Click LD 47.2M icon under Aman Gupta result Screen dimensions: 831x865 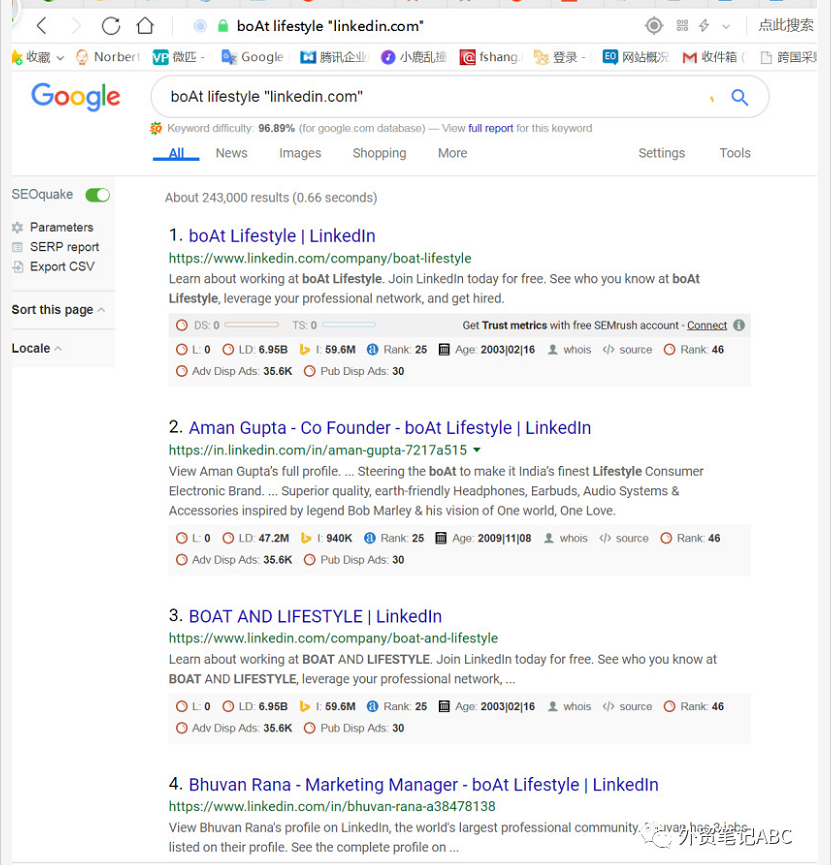tap(228, 538)
